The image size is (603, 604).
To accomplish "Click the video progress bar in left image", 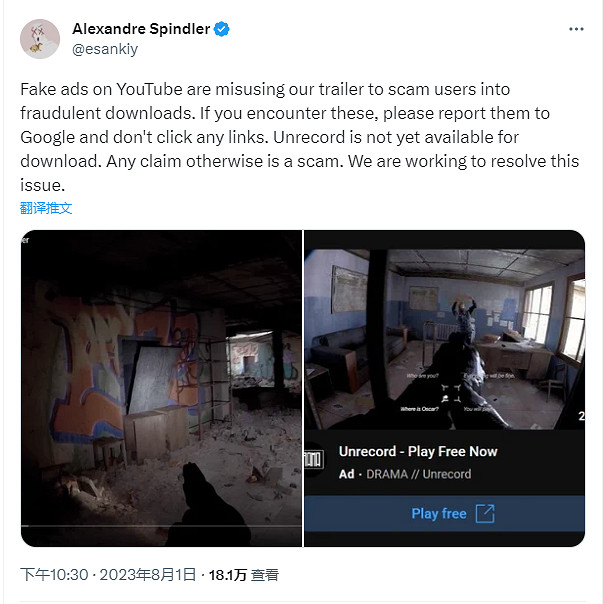I will click(x=161, y=526).
